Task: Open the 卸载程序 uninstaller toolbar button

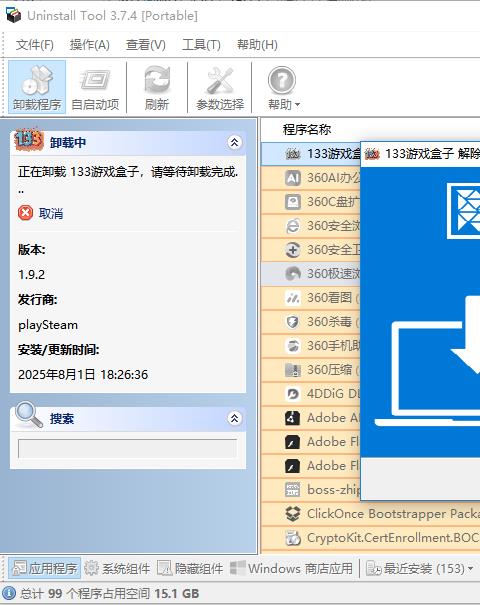Action: [37, 87]
